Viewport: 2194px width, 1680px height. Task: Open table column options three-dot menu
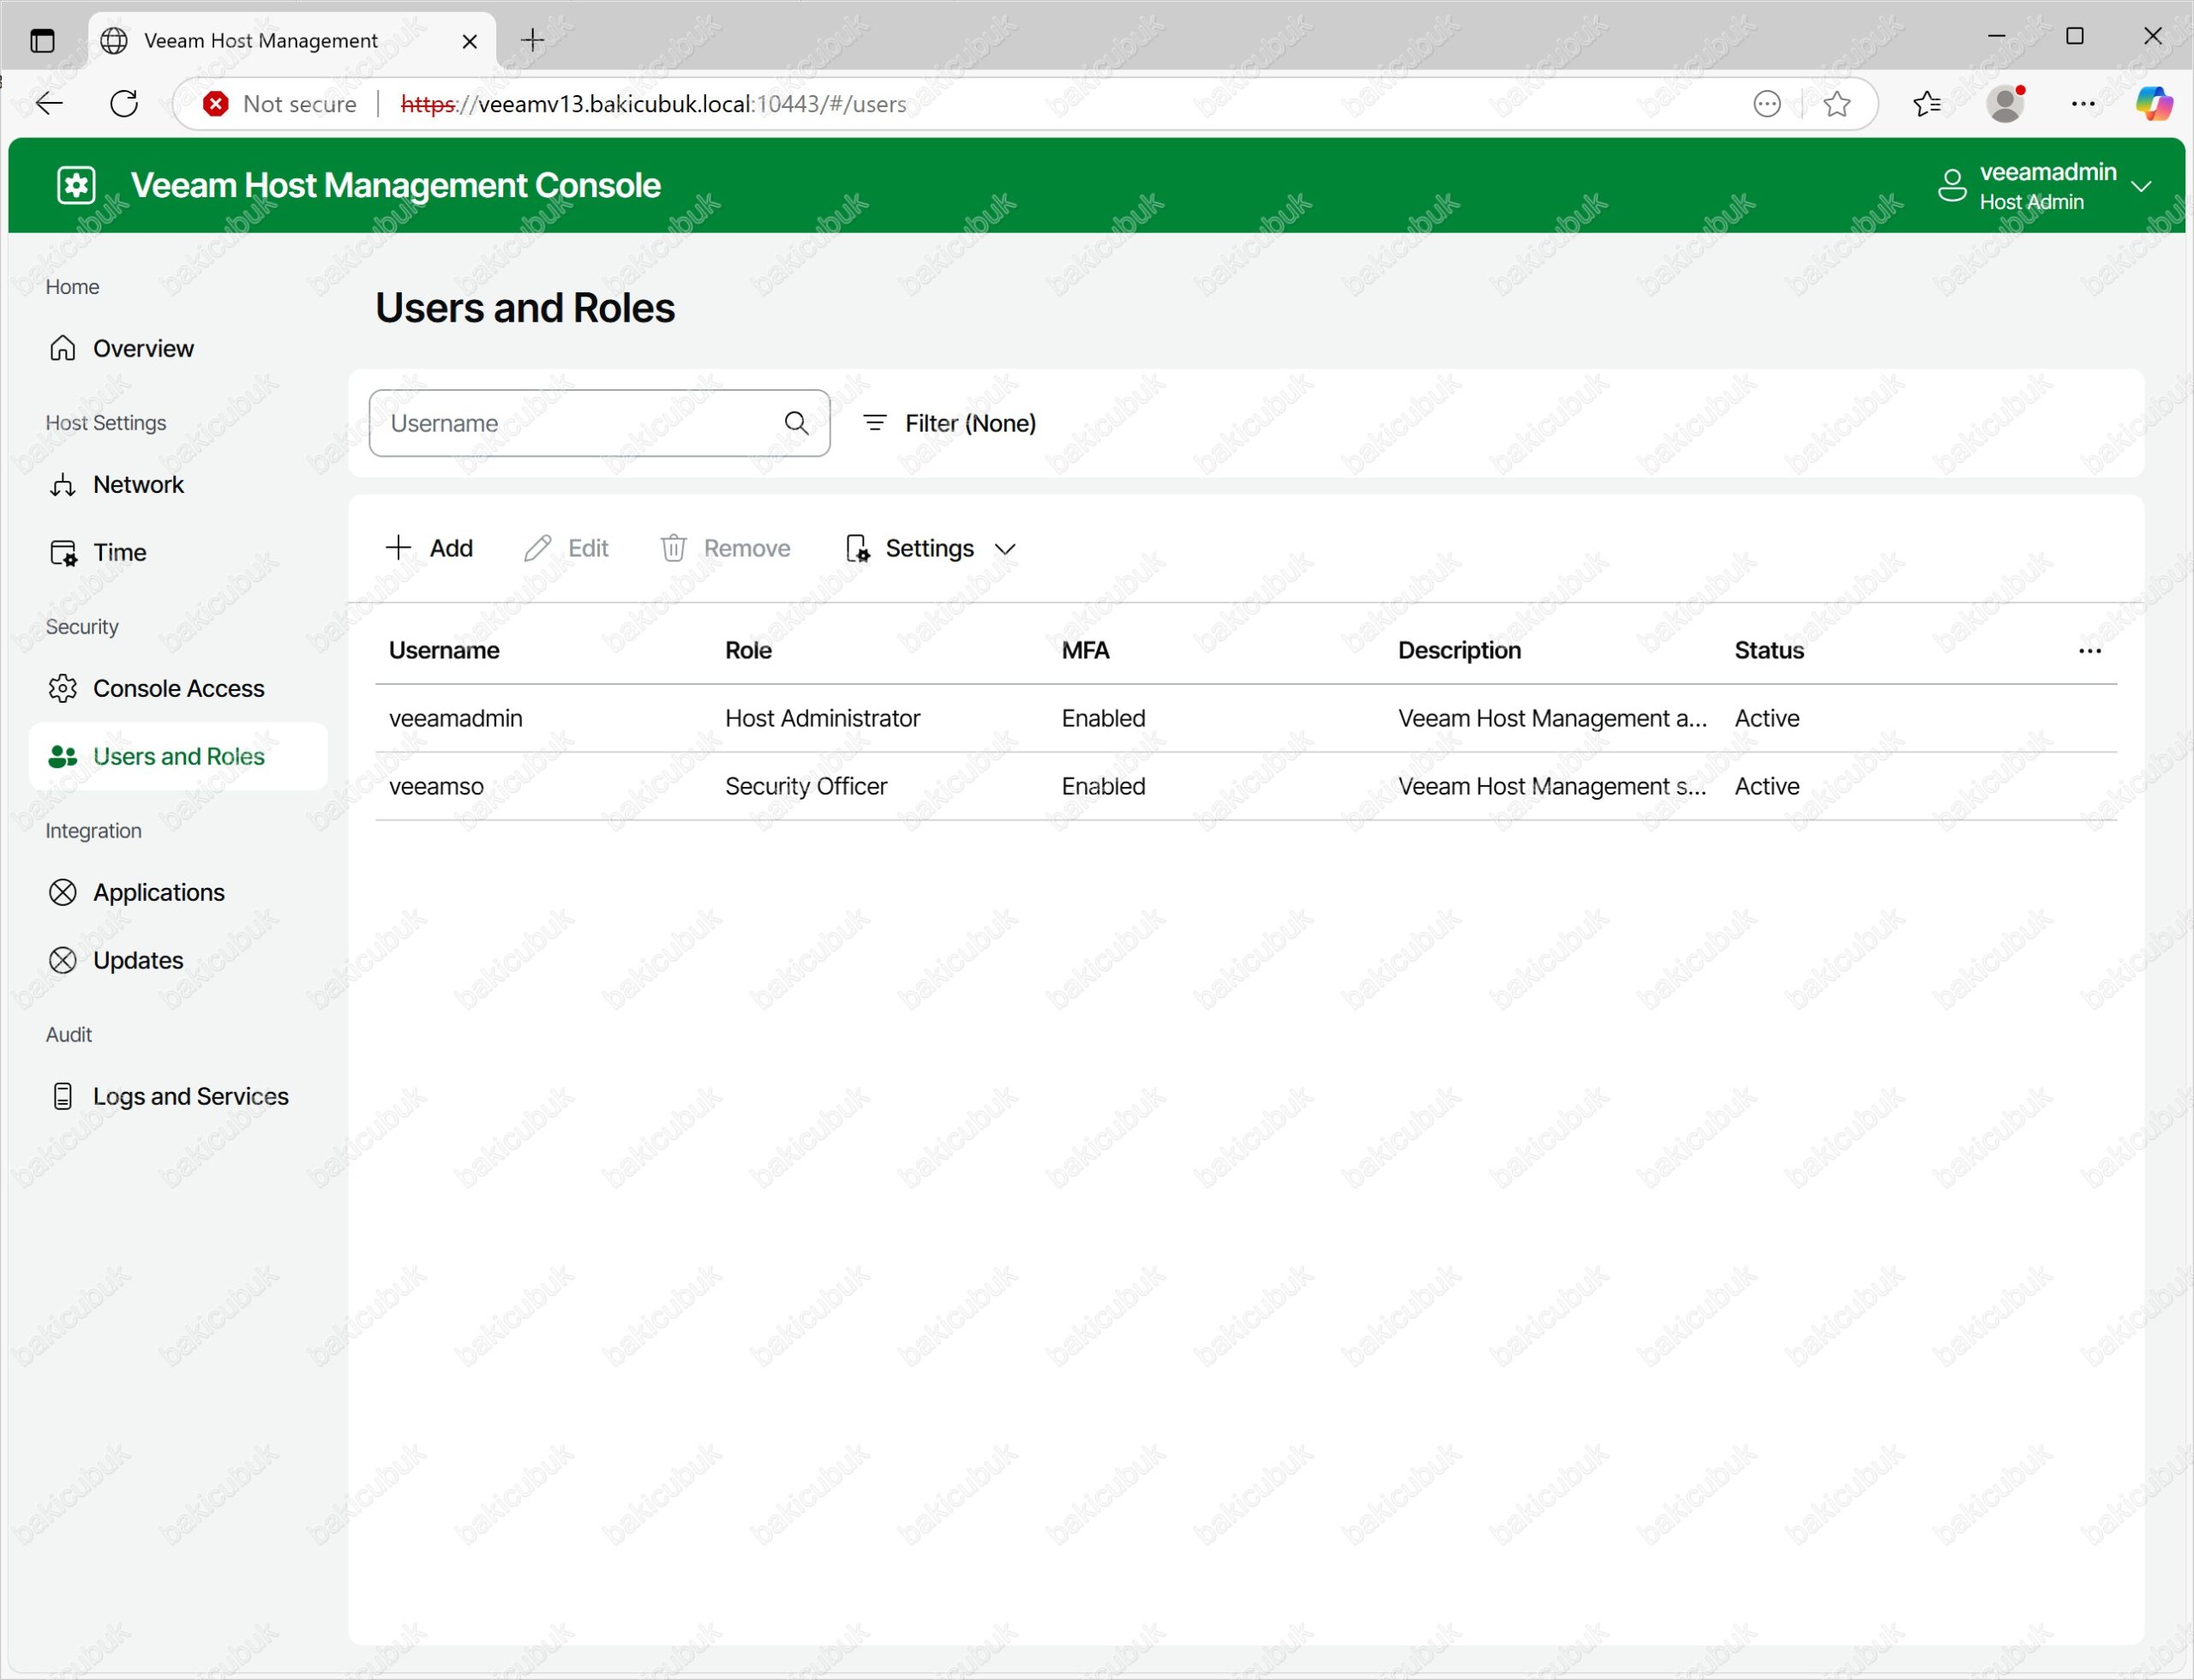(2090, 651)
